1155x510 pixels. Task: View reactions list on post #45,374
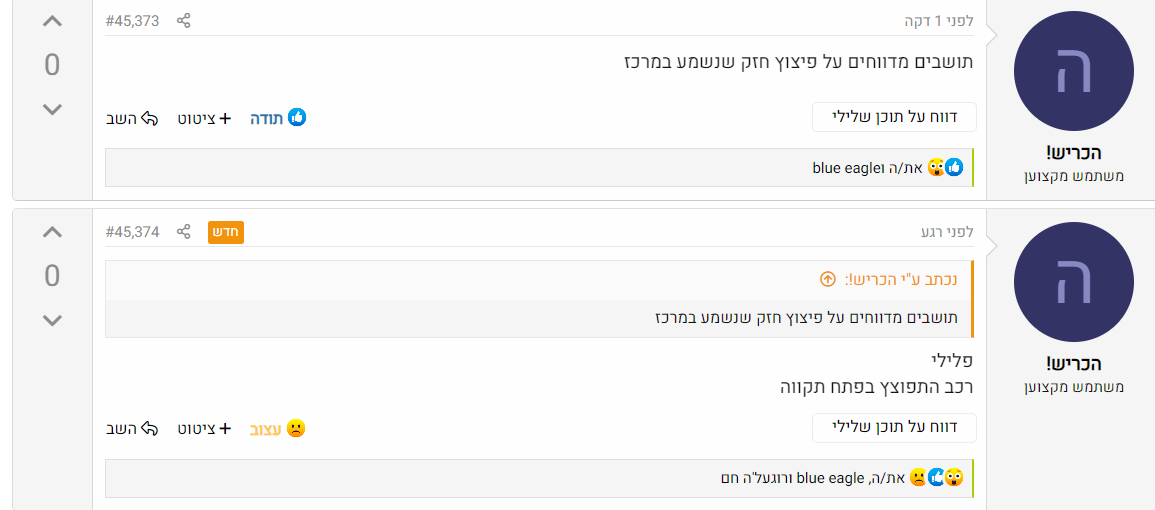840,478
